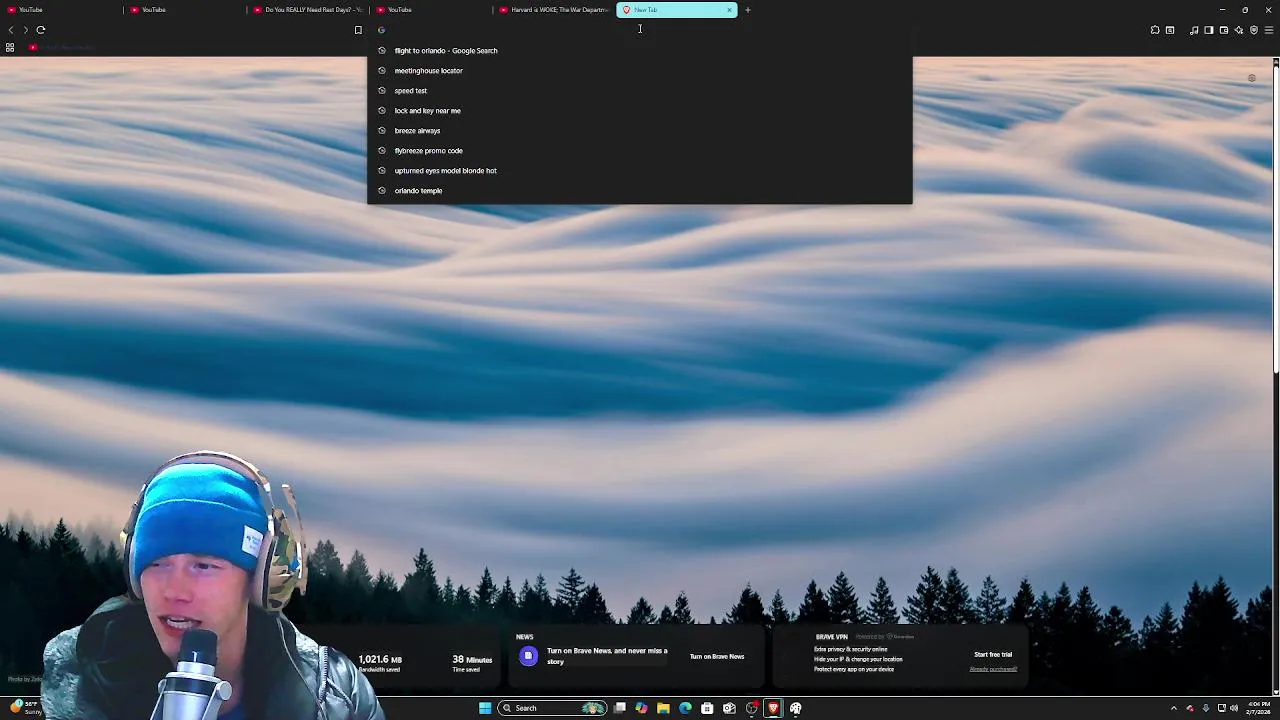Open the Brave playlist music icon
1280x720 pixels.
(x=1194, y=30)
